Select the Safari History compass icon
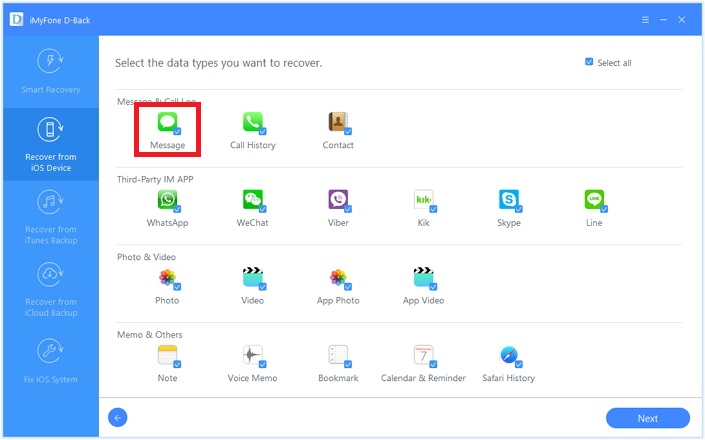The image size is (705, 440). tap(509, 355)
